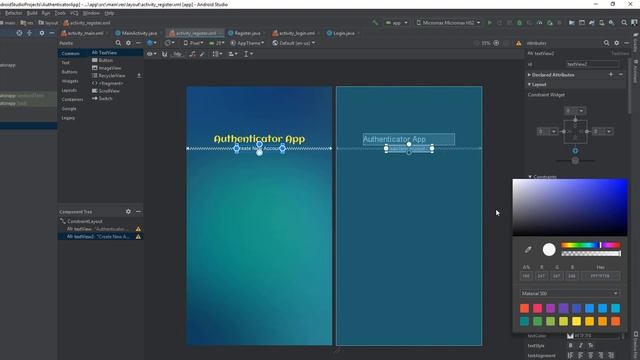Click the RecyclerView download icon
The image size is (640, 360).
click(x=139, y=76)
